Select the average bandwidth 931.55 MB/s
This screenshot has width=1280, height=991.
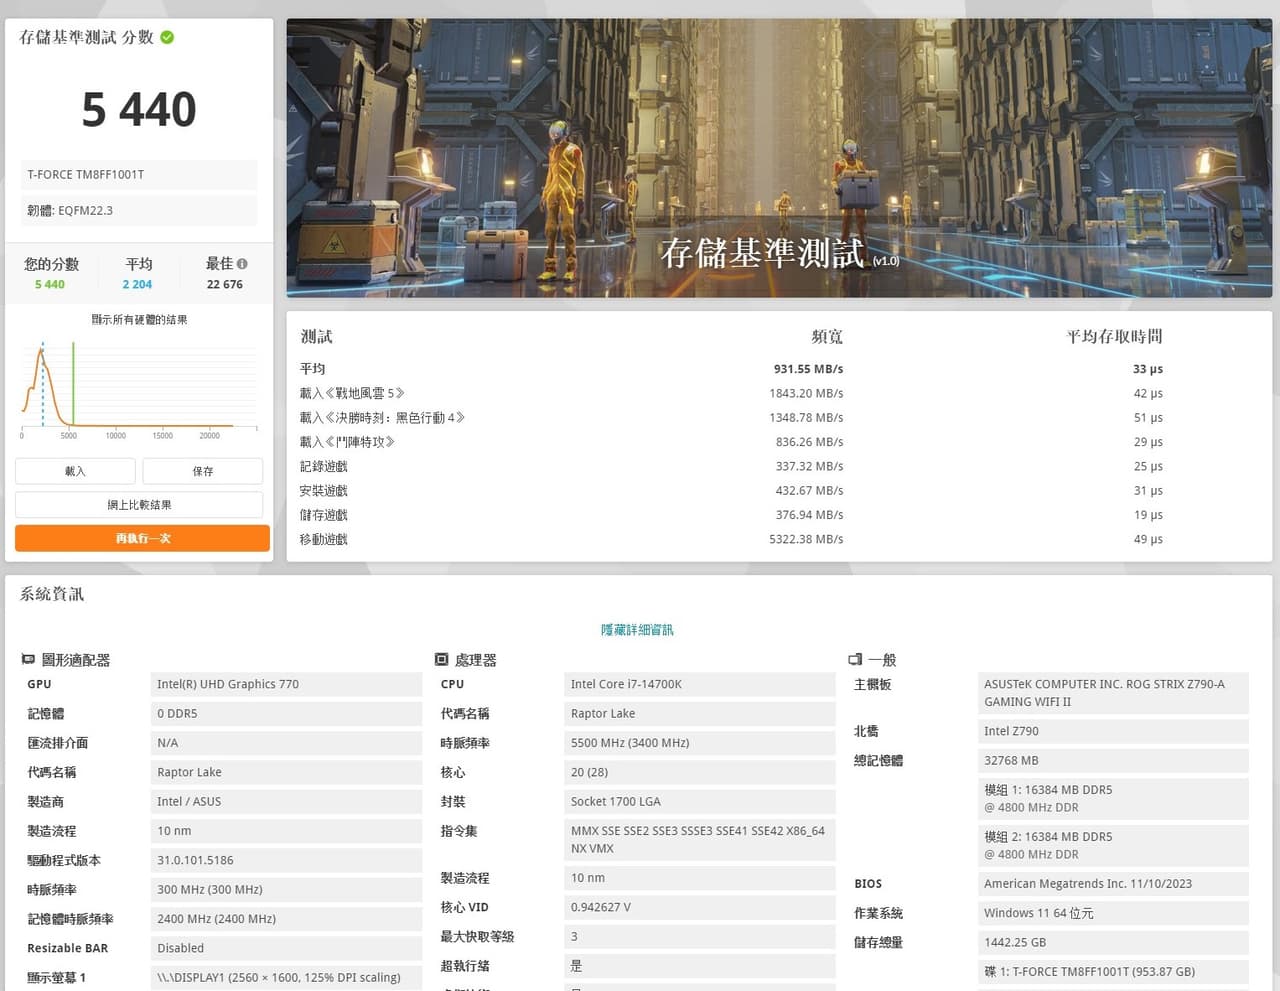point(808,369)
